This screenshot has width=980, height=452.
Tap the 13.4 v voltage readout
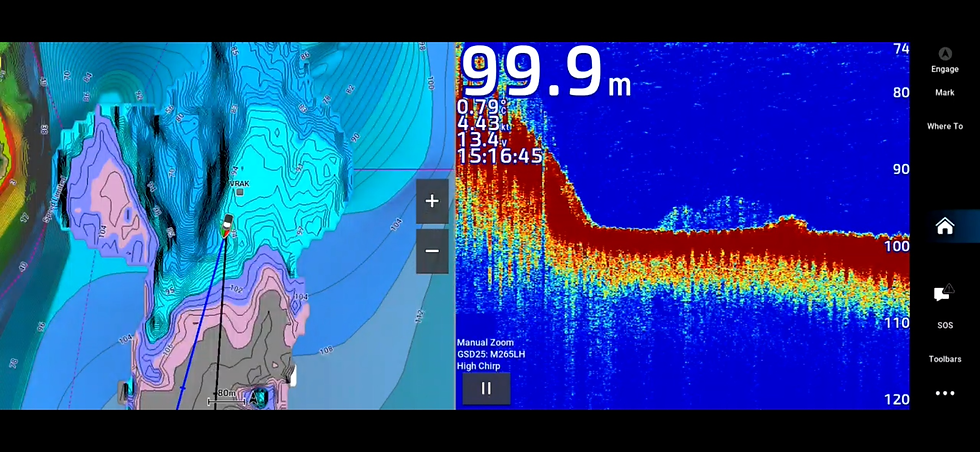482,139
